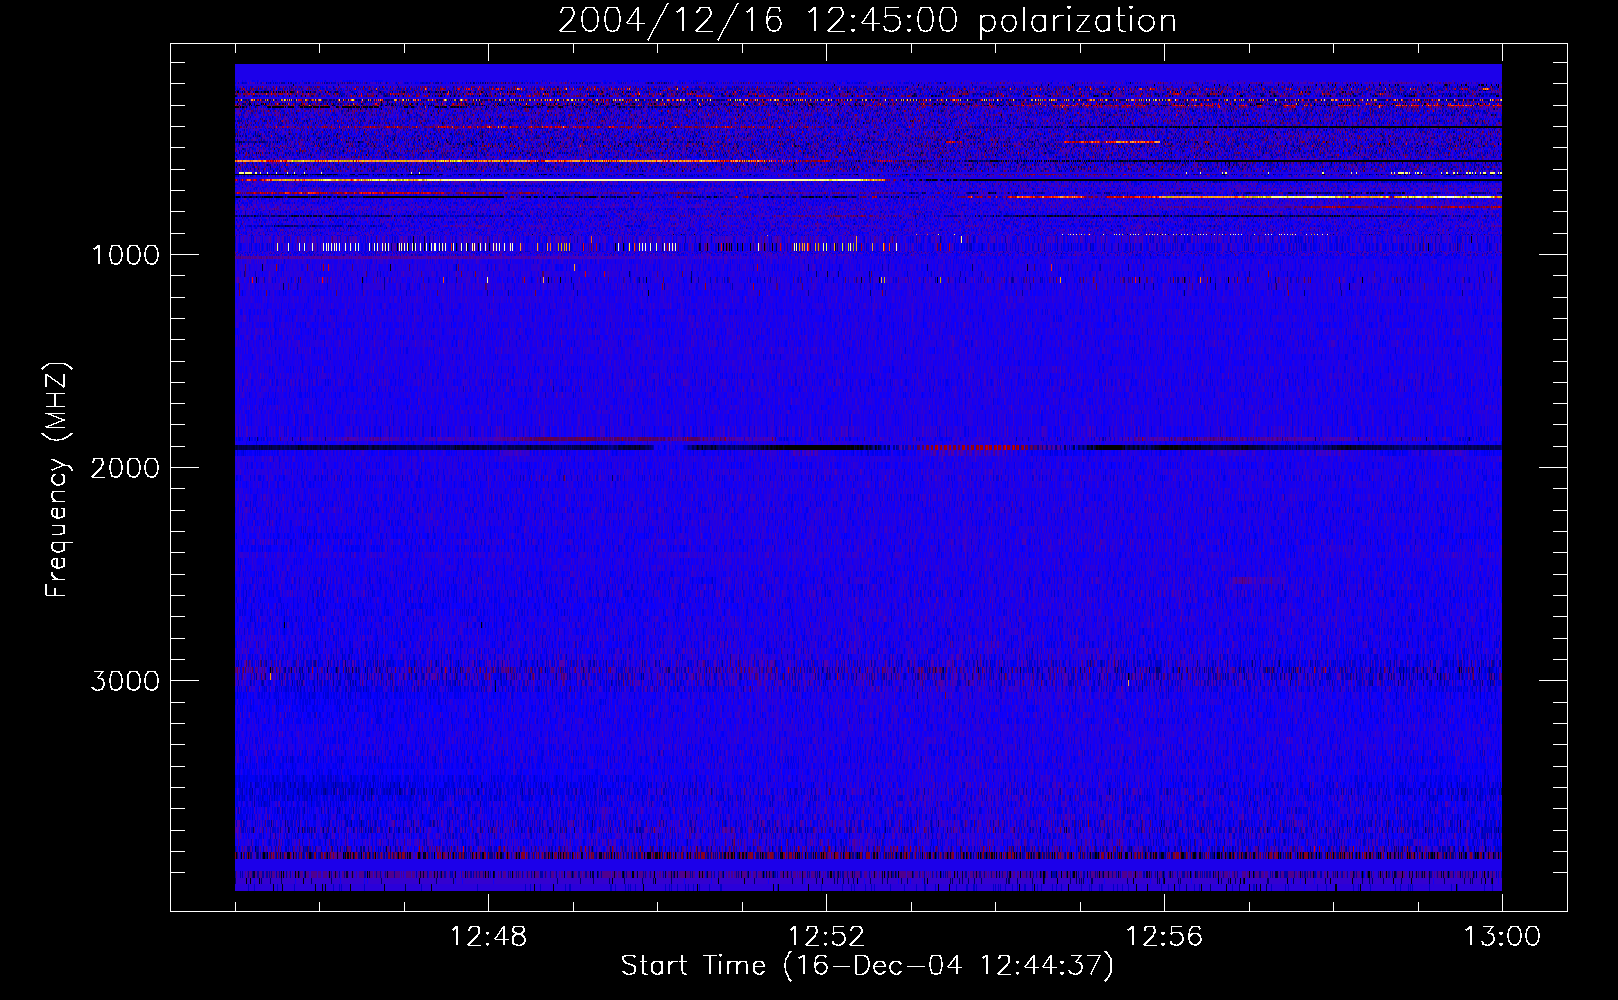Viewport: 1618px width, 1000px height.
Task: Click the 12:48 time tick label
Action: click(x=488, y=937)
